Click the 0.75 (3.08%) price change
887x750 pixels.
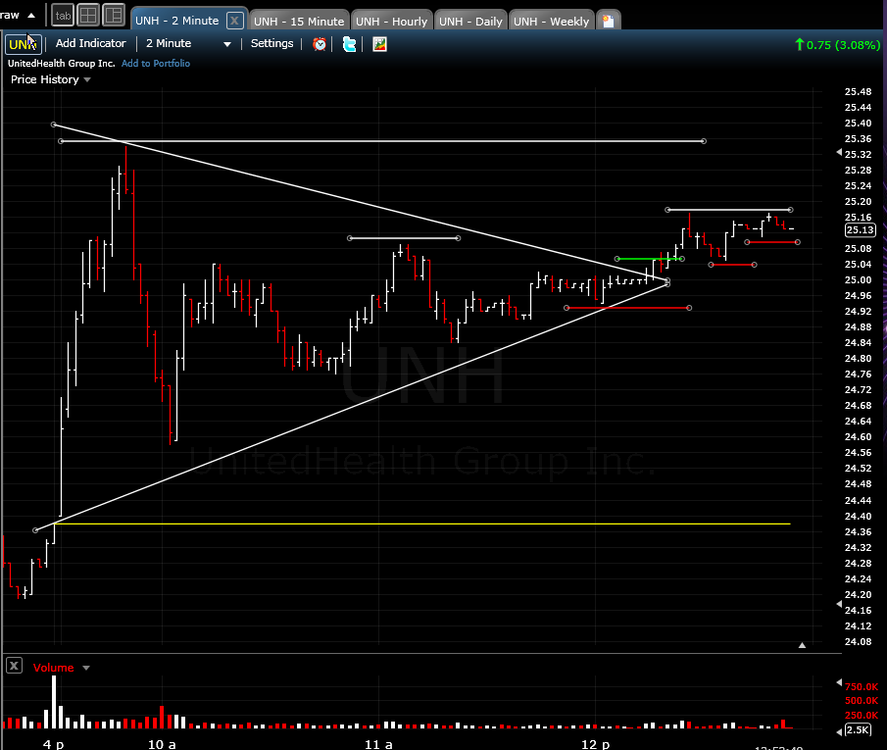(837, 45)
